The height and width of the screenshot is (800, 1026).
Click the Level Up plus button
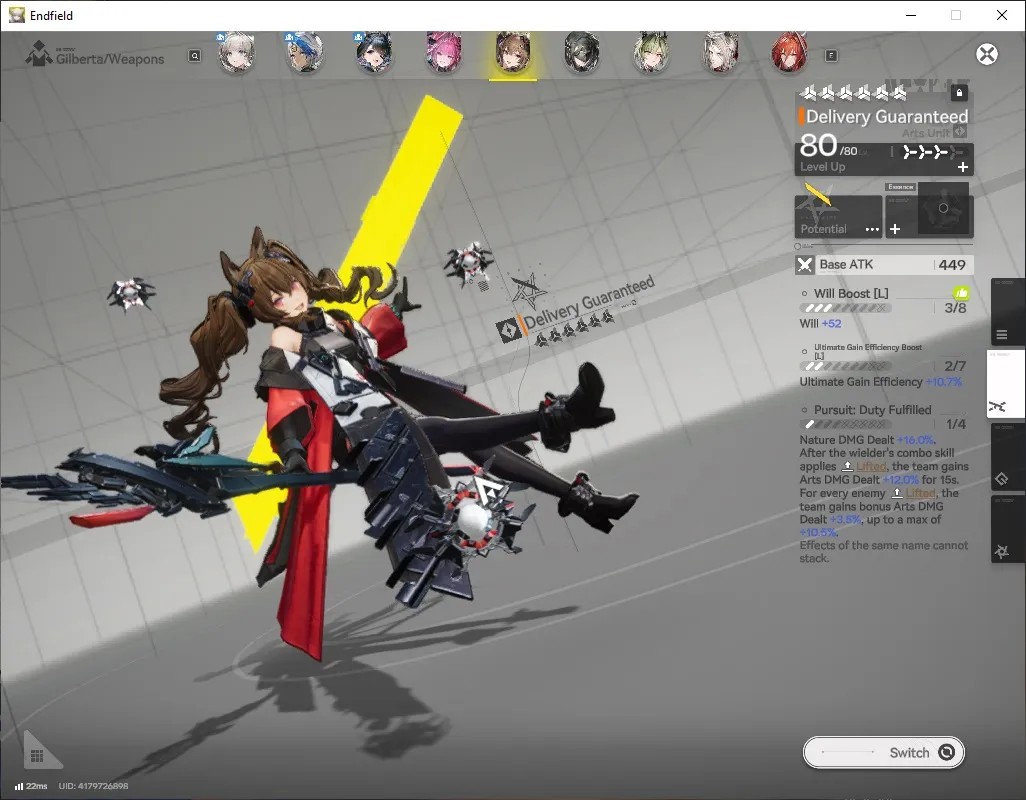pyautogui.click(x=963, y=167)
